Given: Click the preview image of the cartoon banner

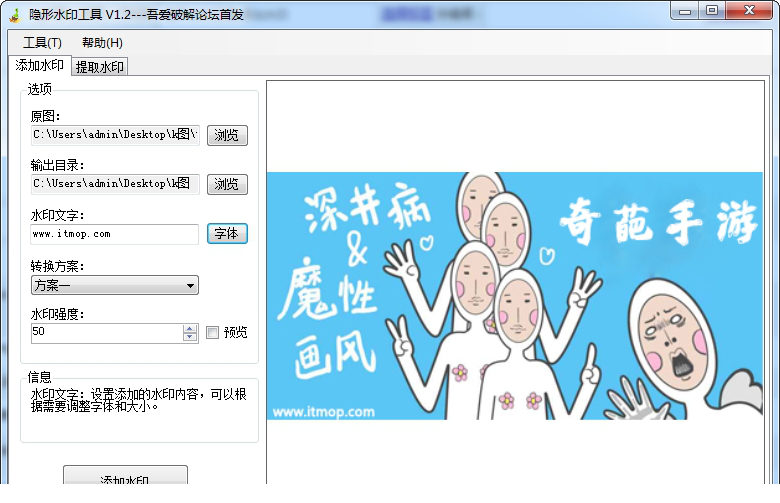Looking at the screenshot, I should click(x=514, y=296).
